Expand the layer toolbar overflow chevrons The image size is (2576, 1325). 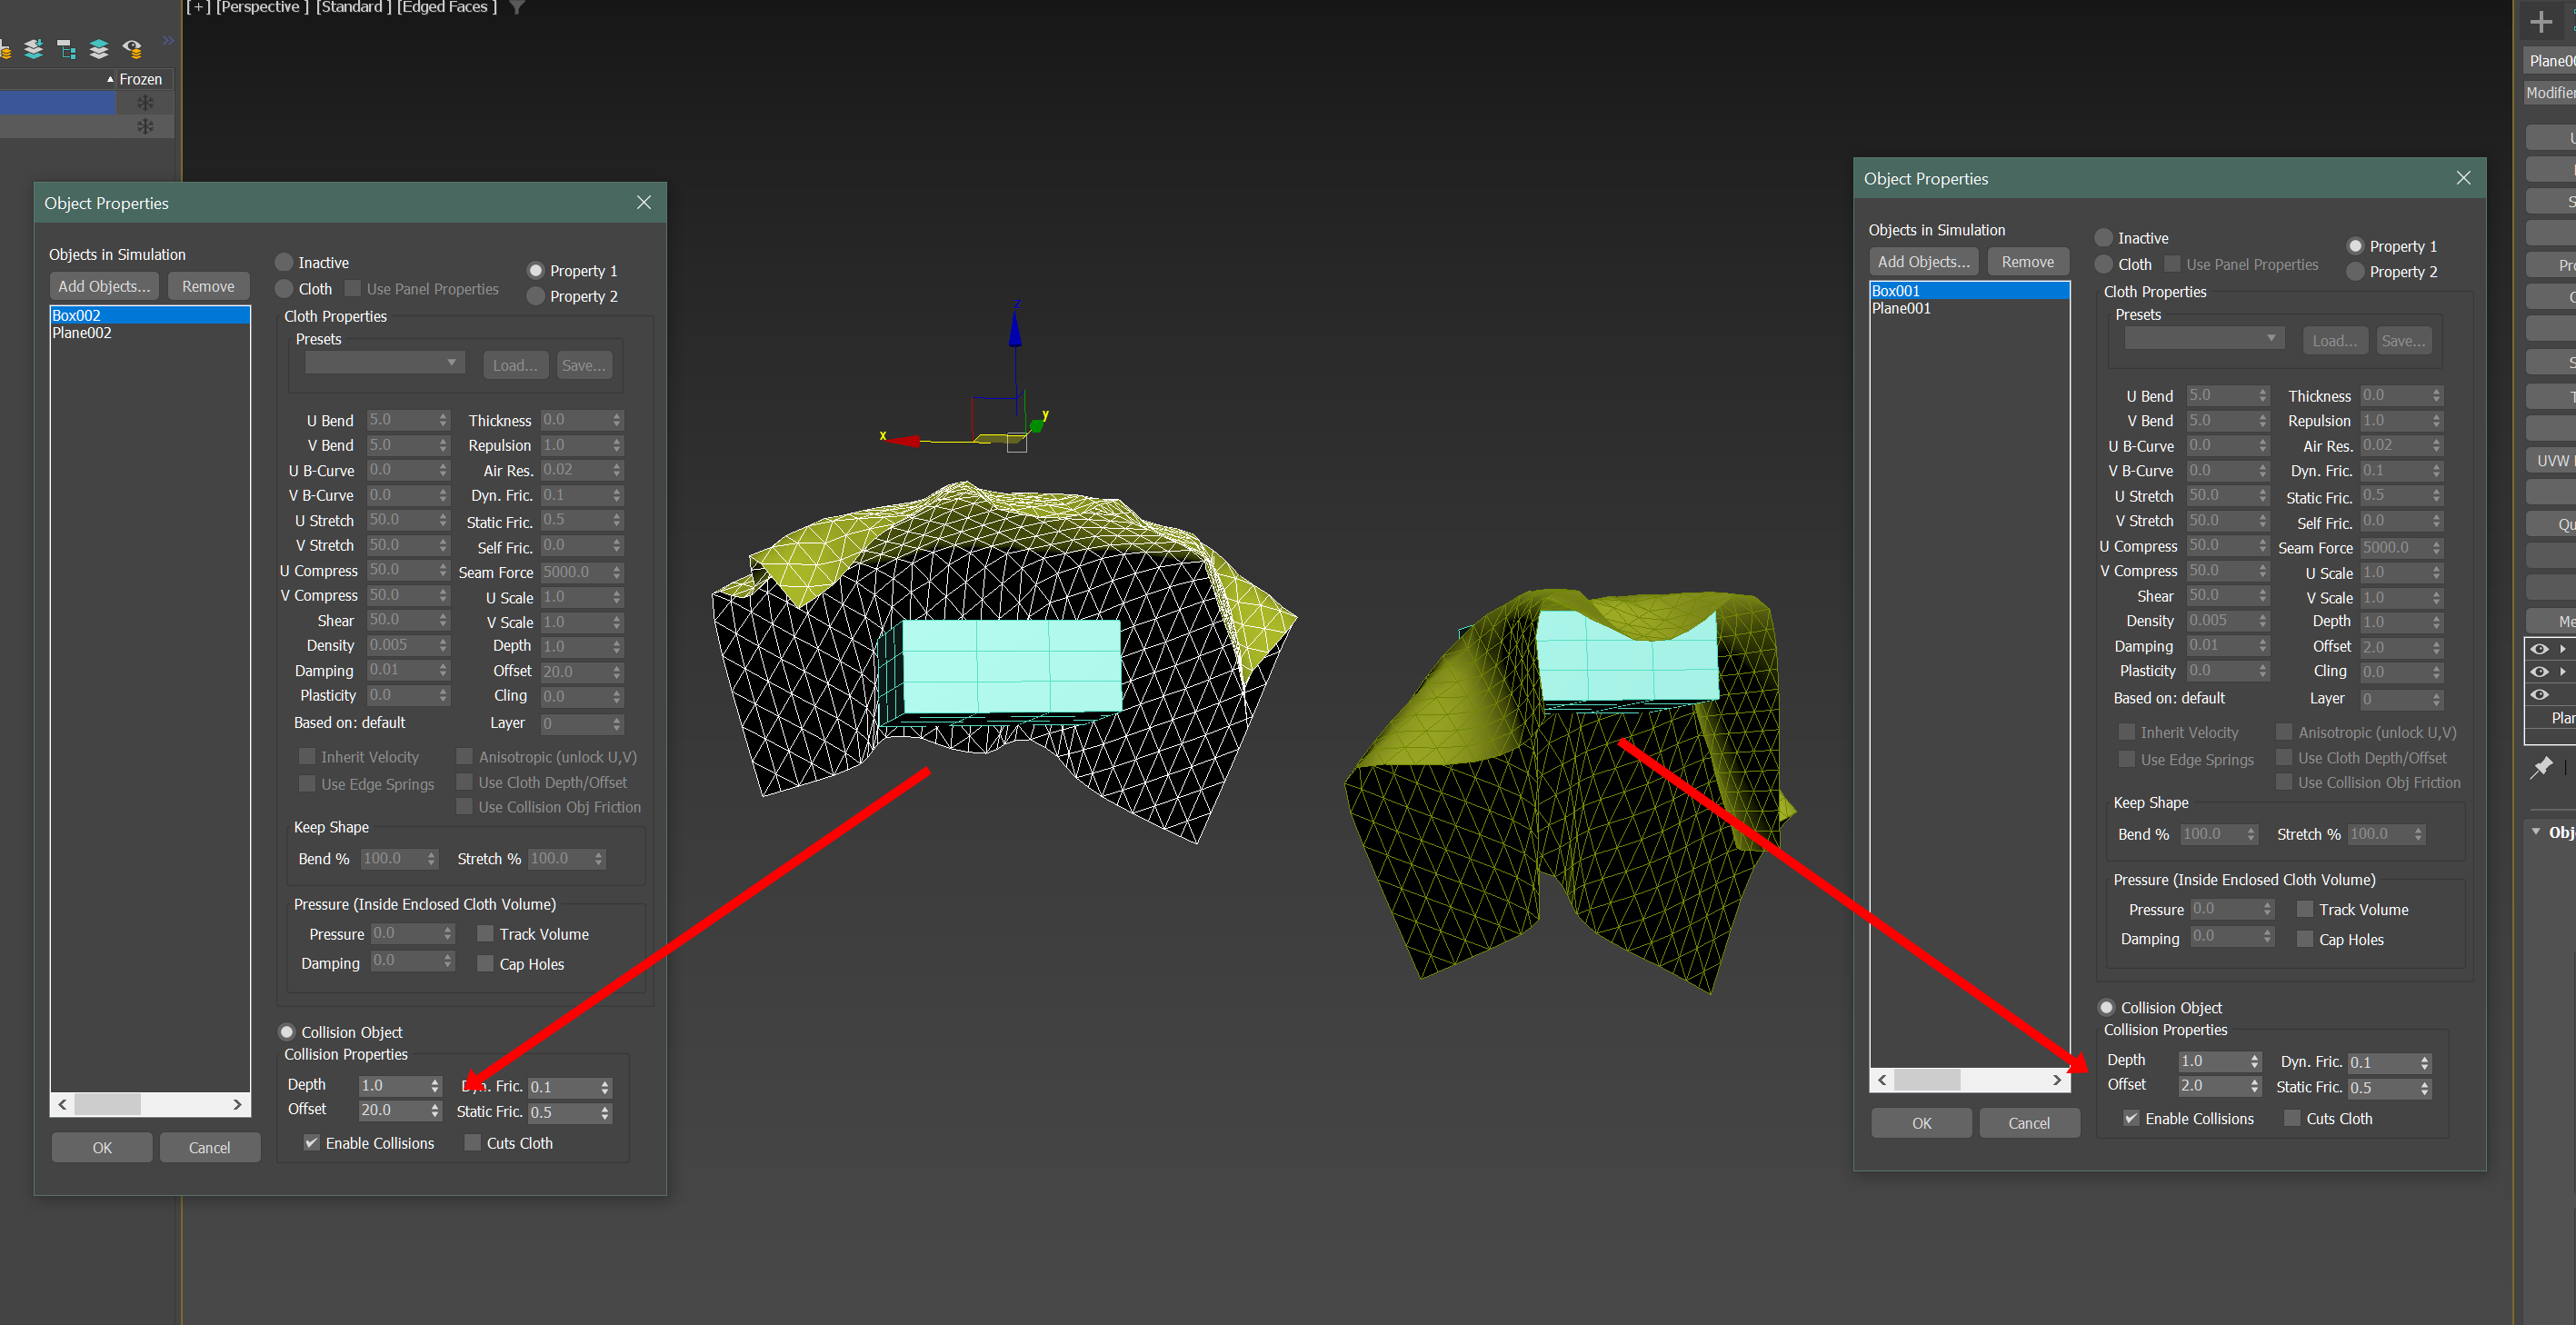point(168,41)
